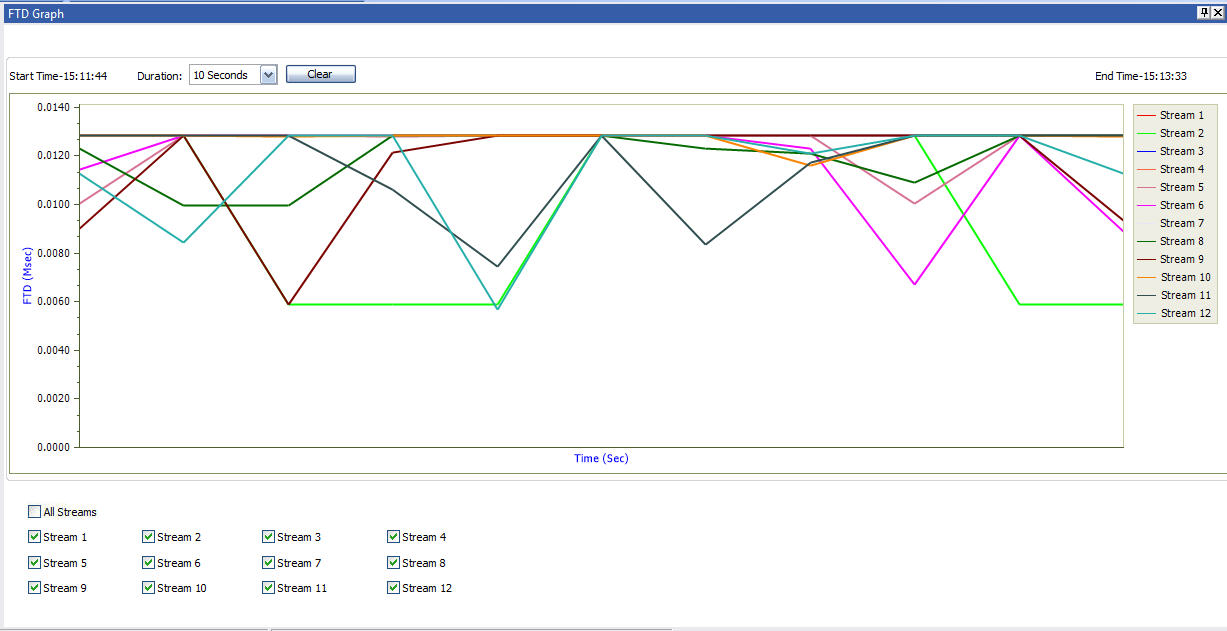Open the Duration dropdown
Screen dimensions: 1227x631
268,75
